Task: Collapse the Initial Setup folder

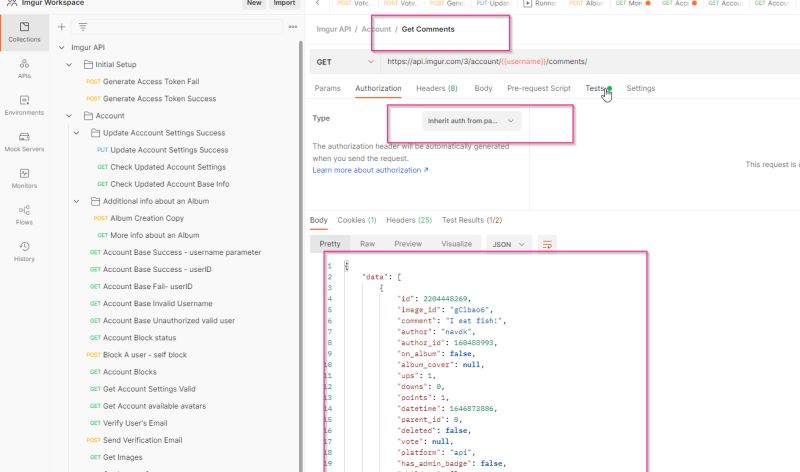Action: 69,65
